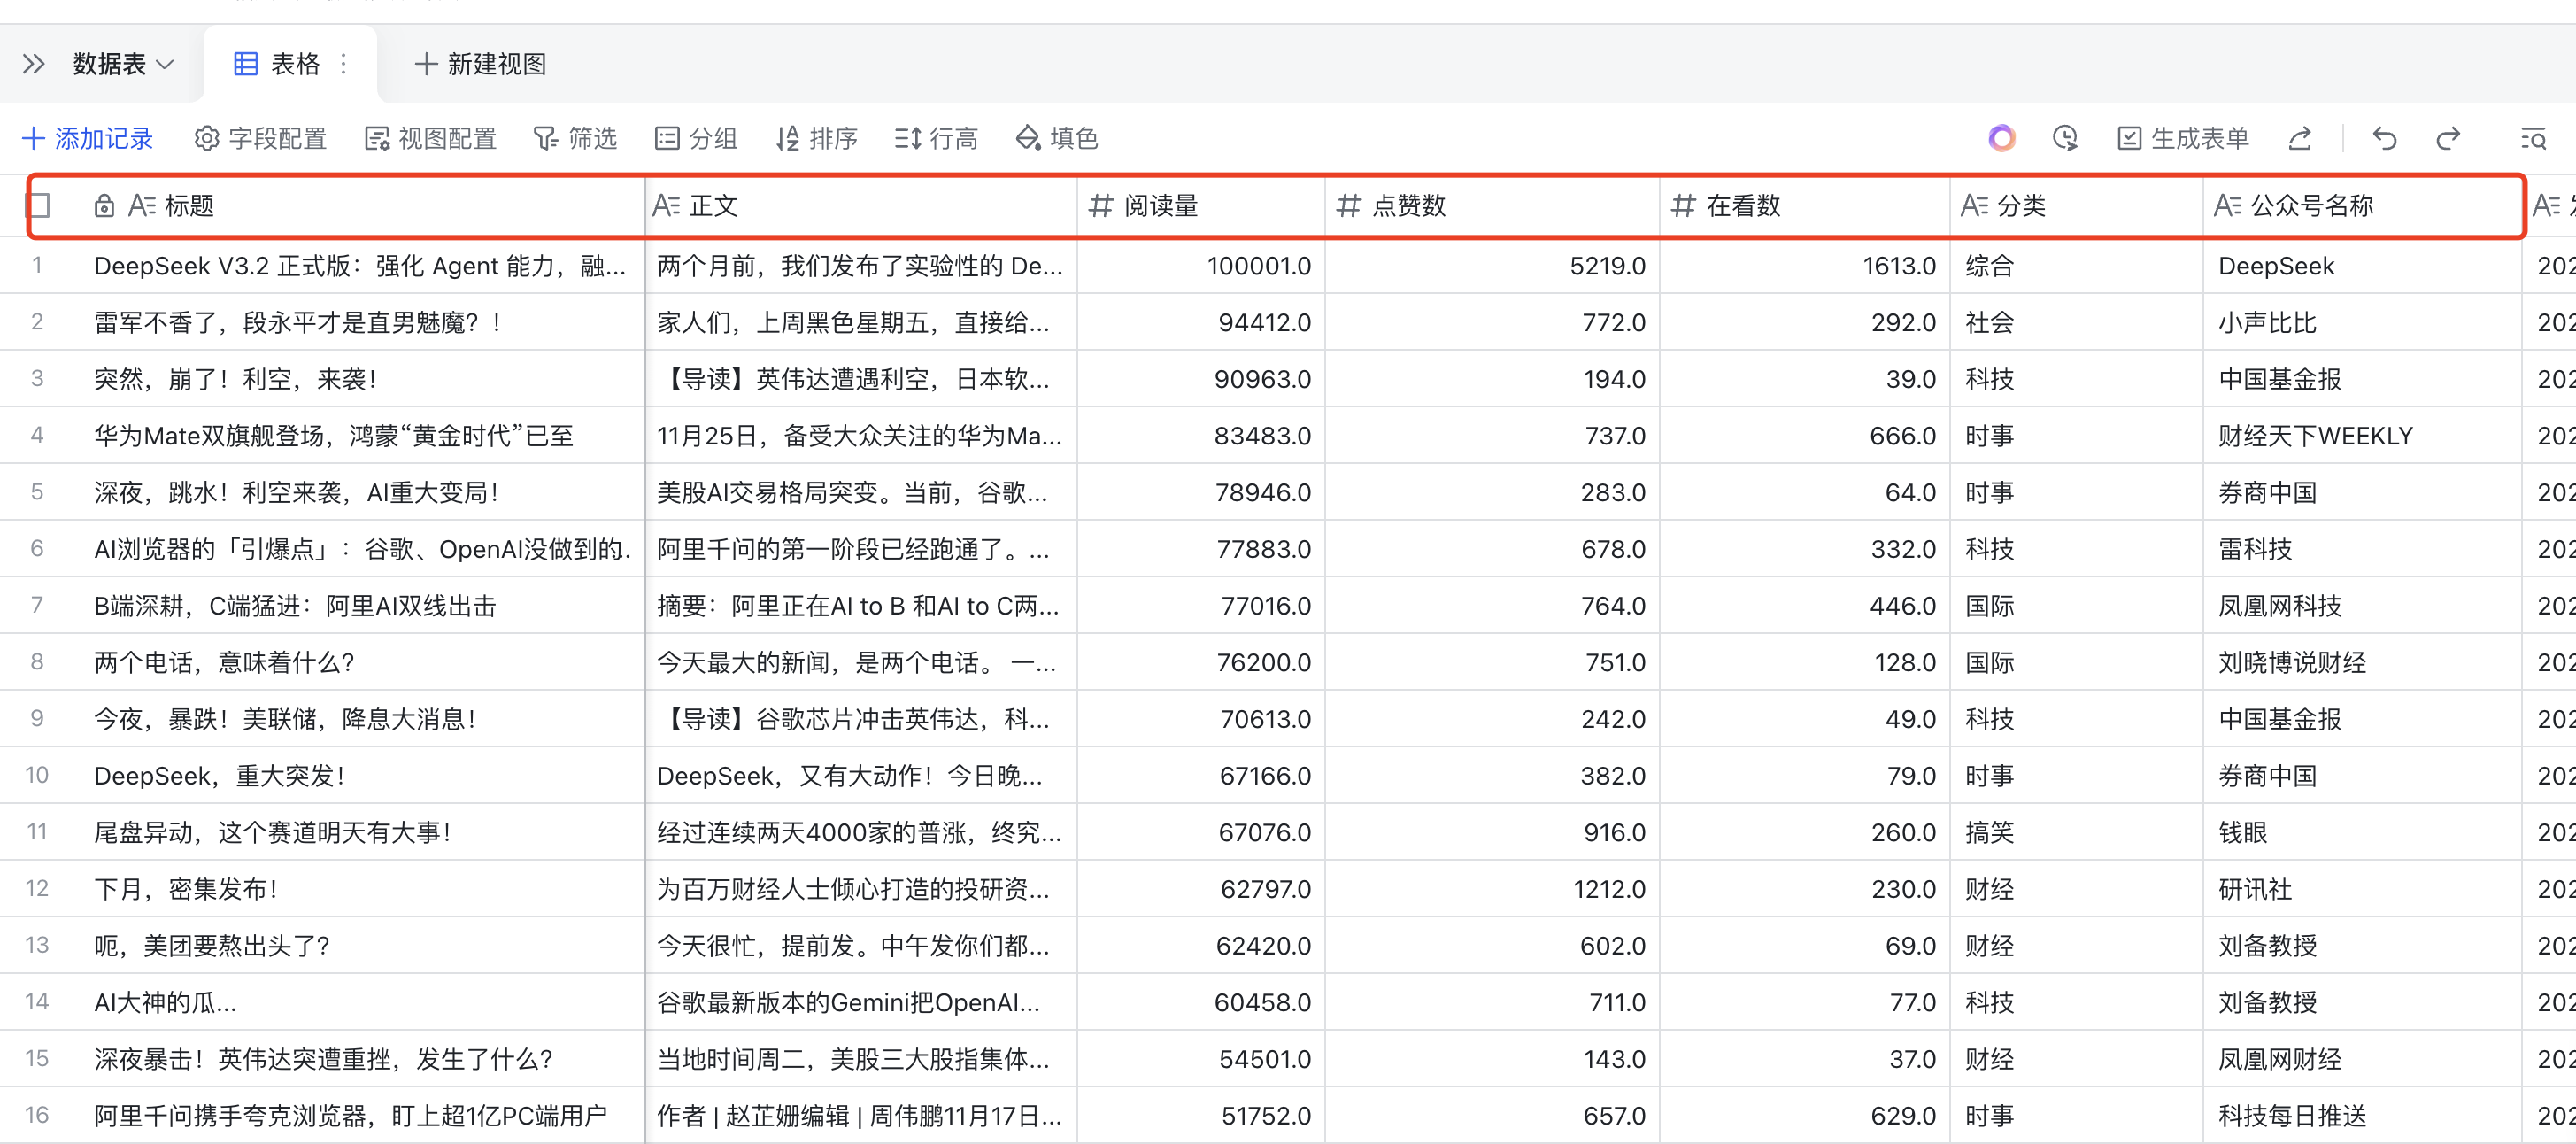2576x1144 pixels.
Task: Switch to the 表格 view tab
Action: click(x=290, y=63)
